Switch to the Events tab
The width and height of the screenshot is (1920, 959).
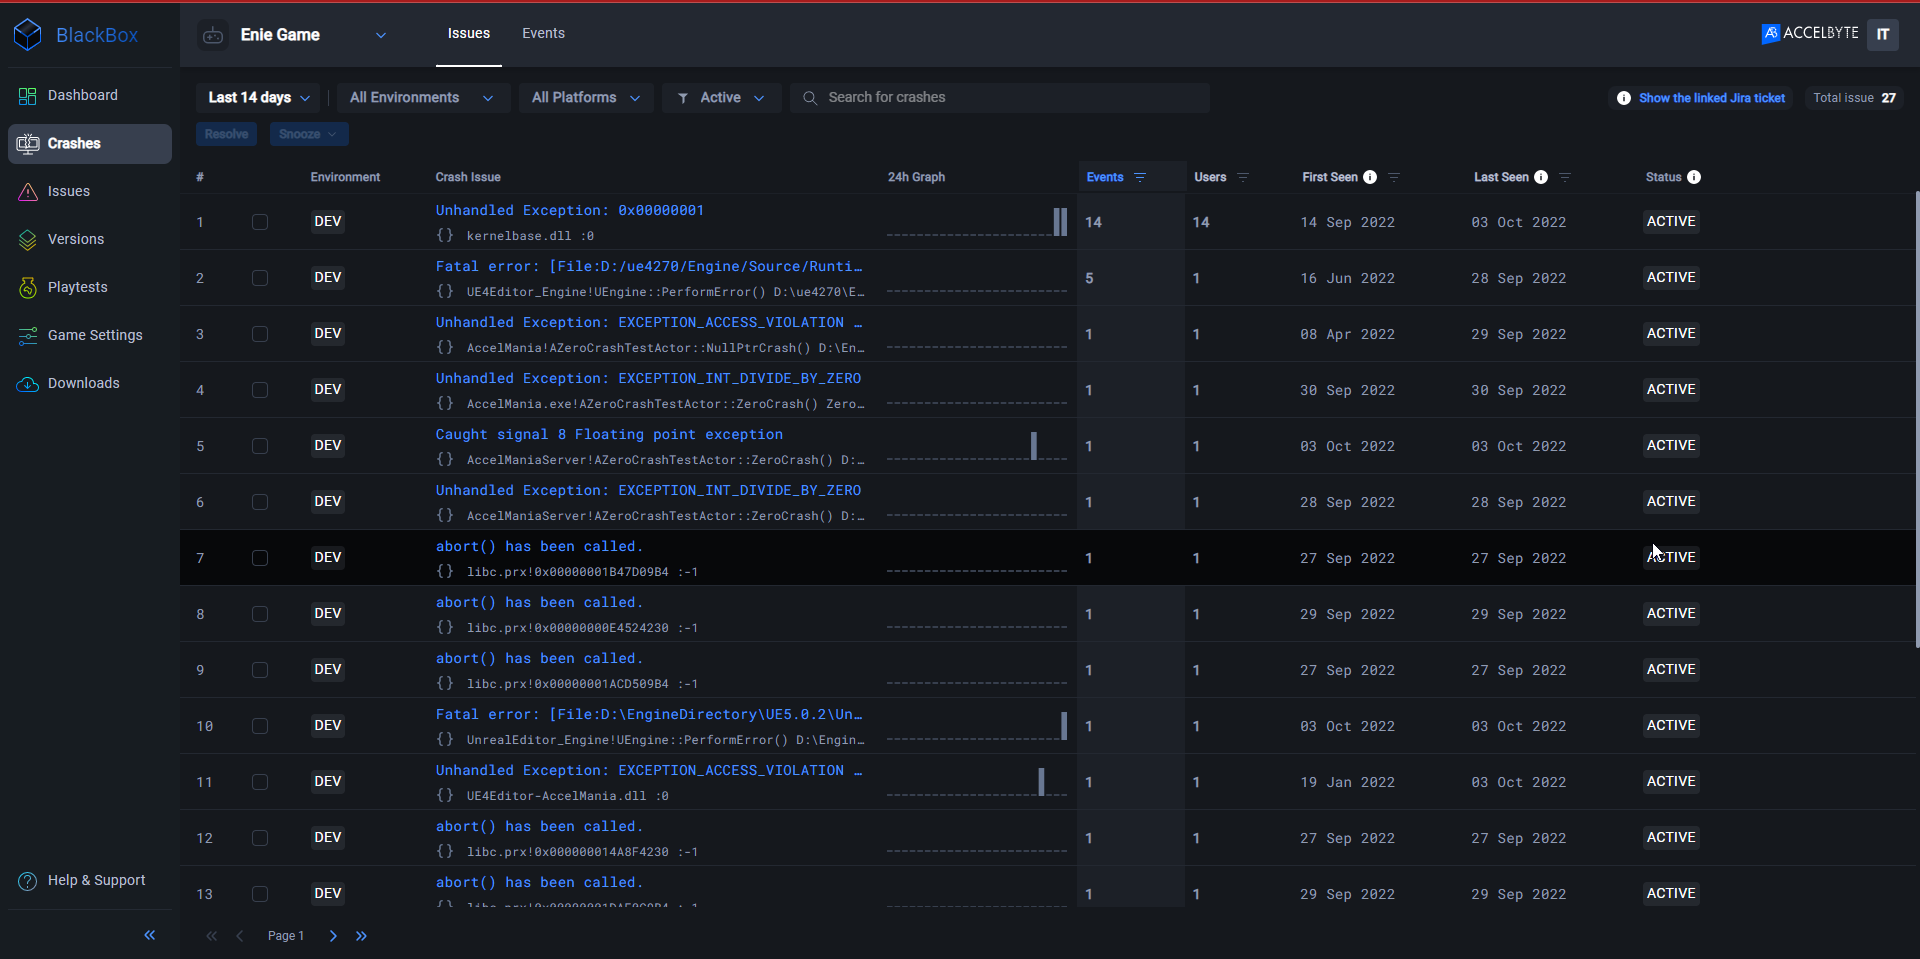tap(543, 34)
